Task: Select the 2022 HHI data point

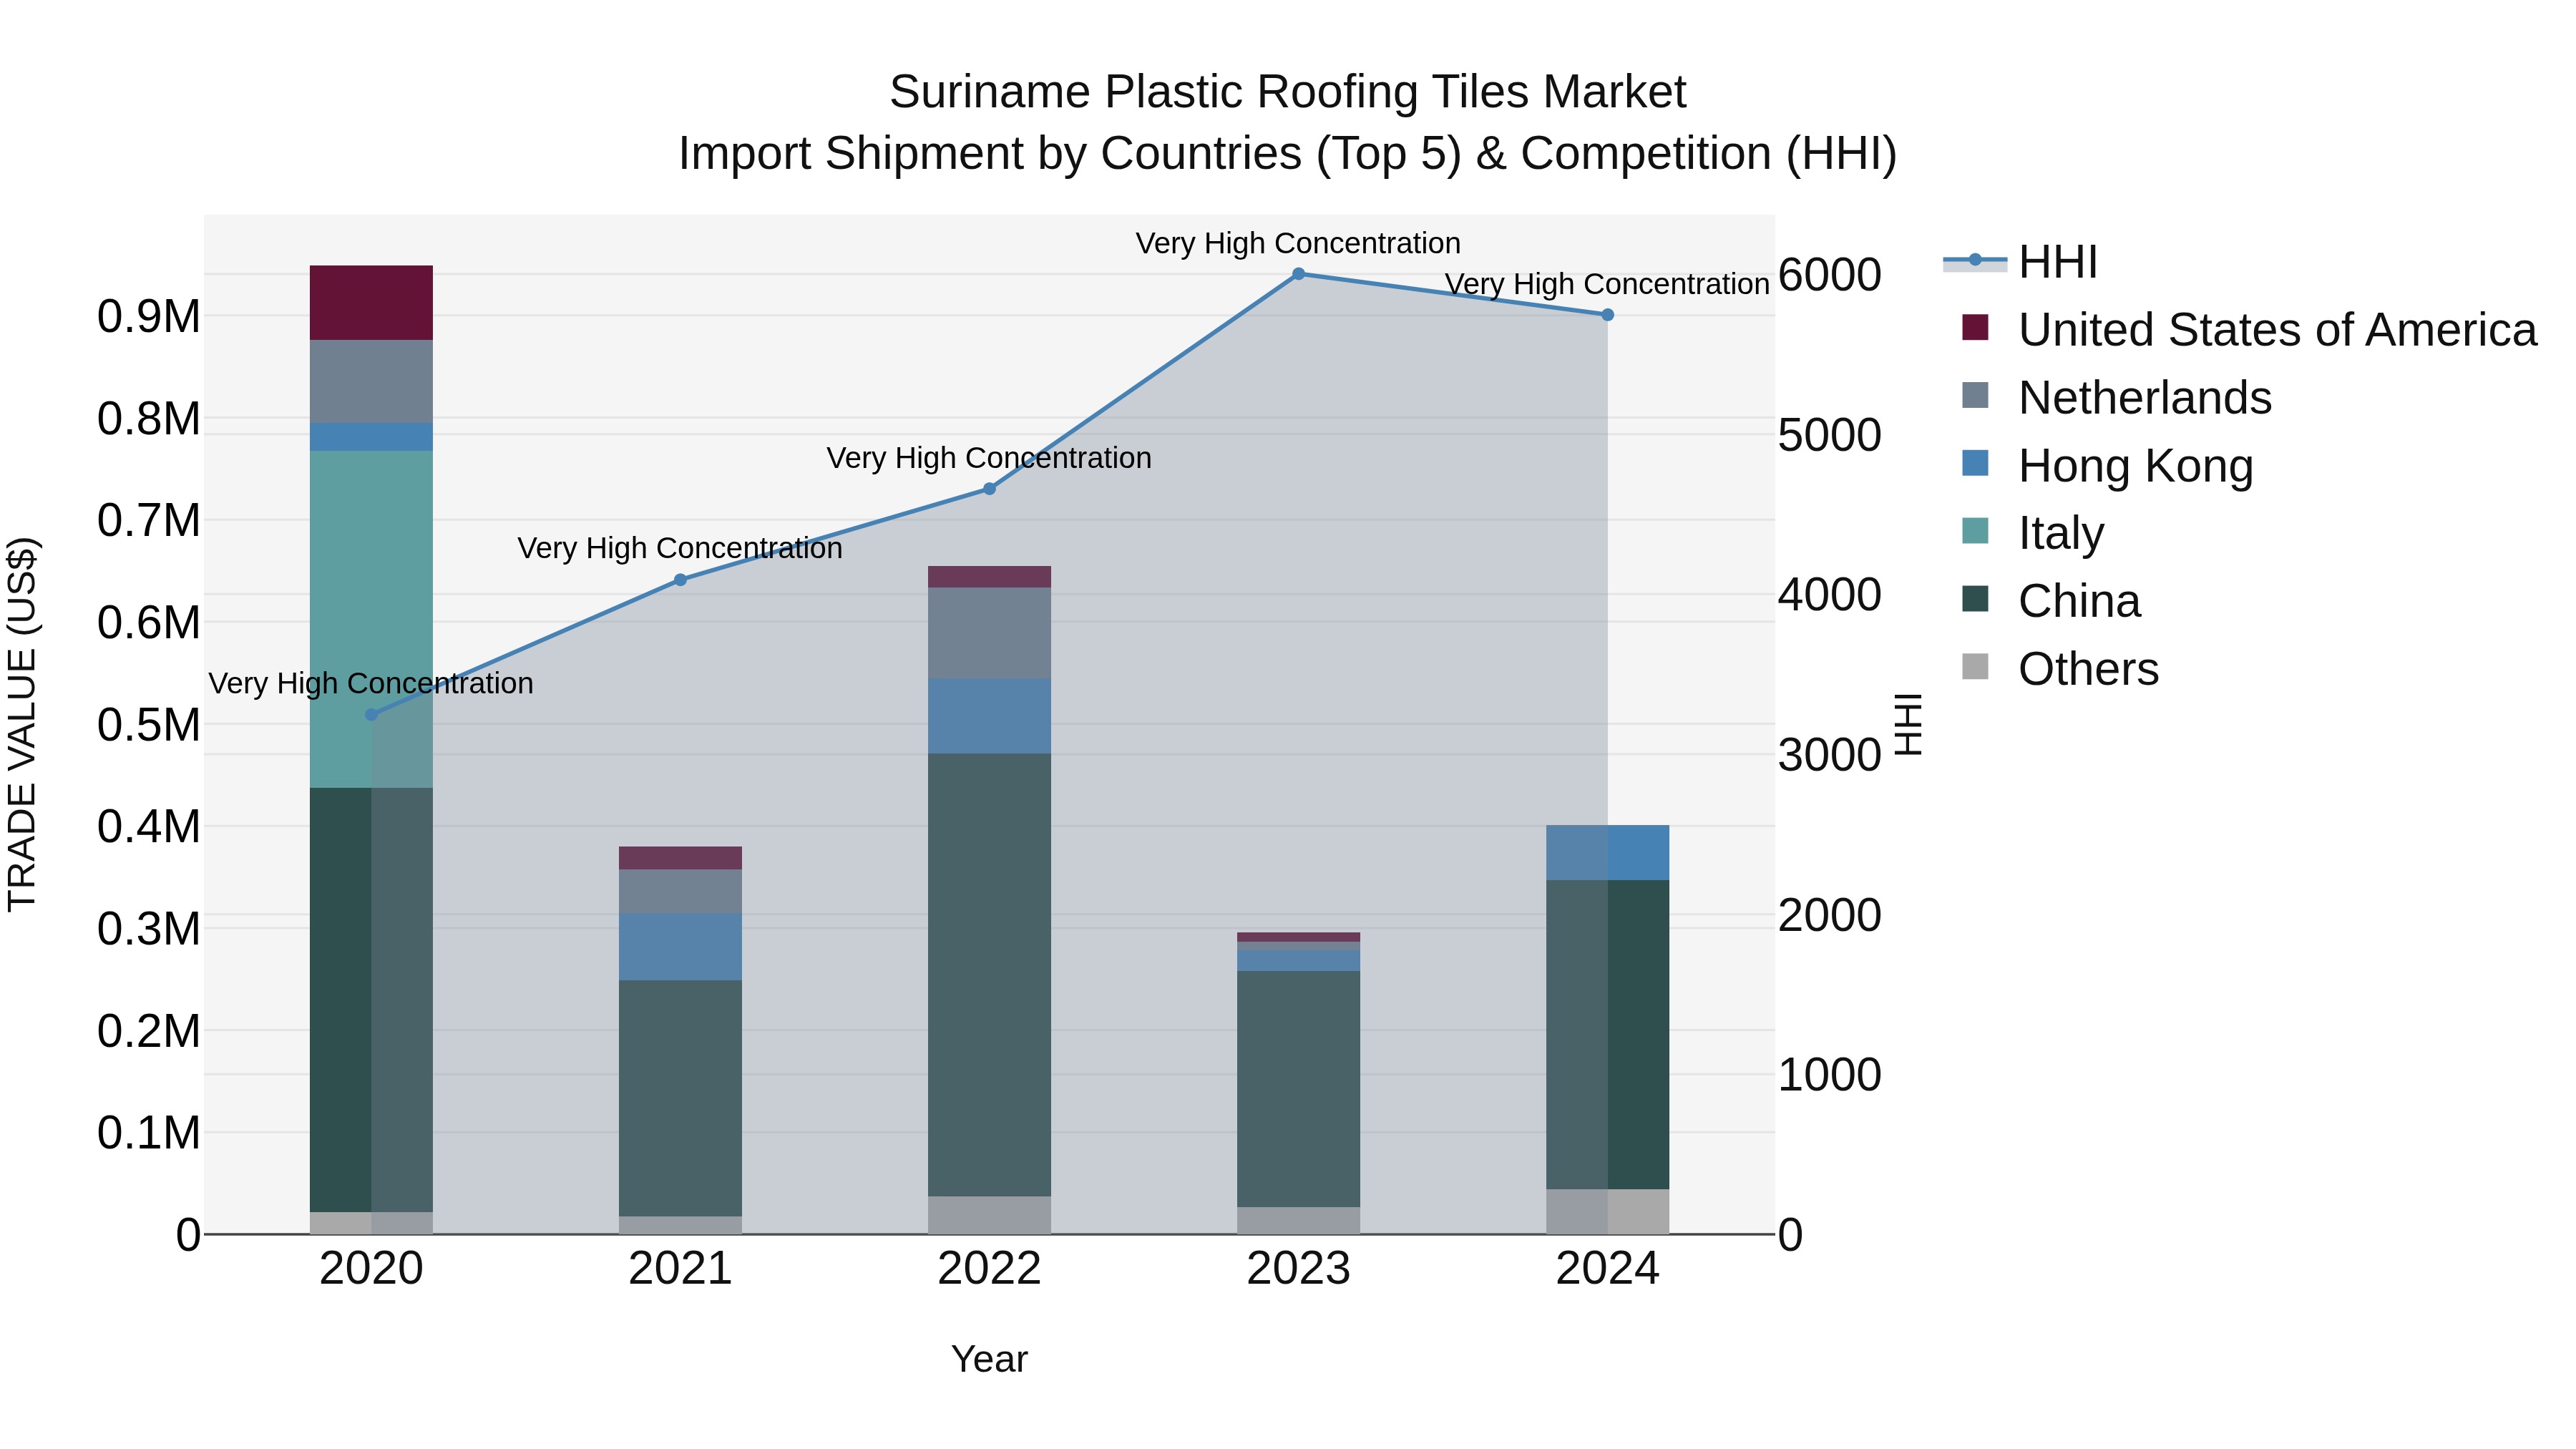Action: pyautogui.click(x=989, y=489)
